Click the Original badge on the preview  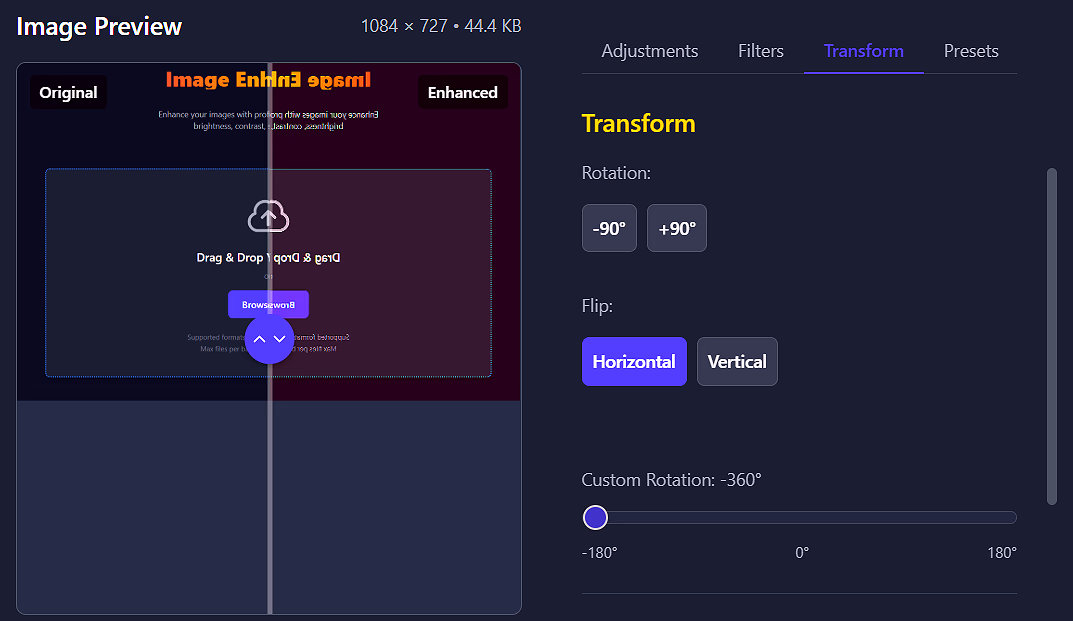click(67, 92)
